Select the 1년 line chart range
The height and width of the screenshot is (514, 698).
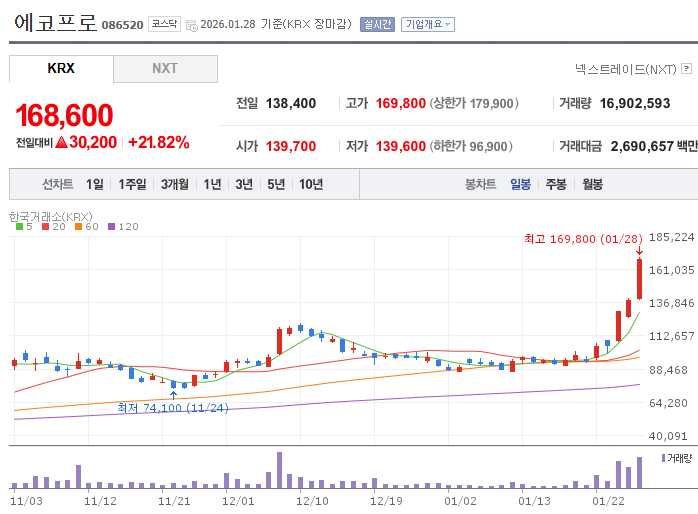pyautogui.click(x=212, y=184)
